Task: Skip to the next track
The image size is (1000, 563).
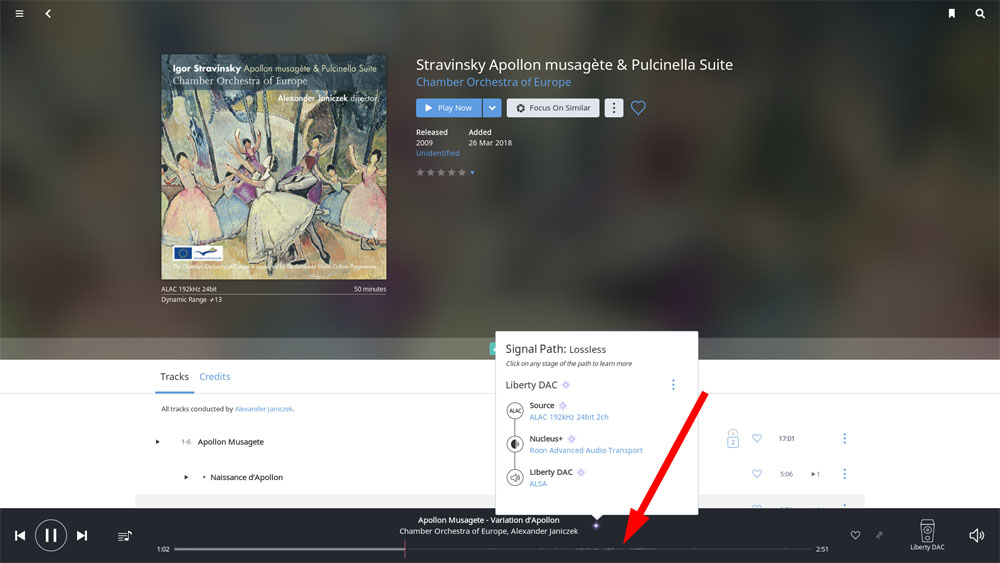Action: (82, 536)
